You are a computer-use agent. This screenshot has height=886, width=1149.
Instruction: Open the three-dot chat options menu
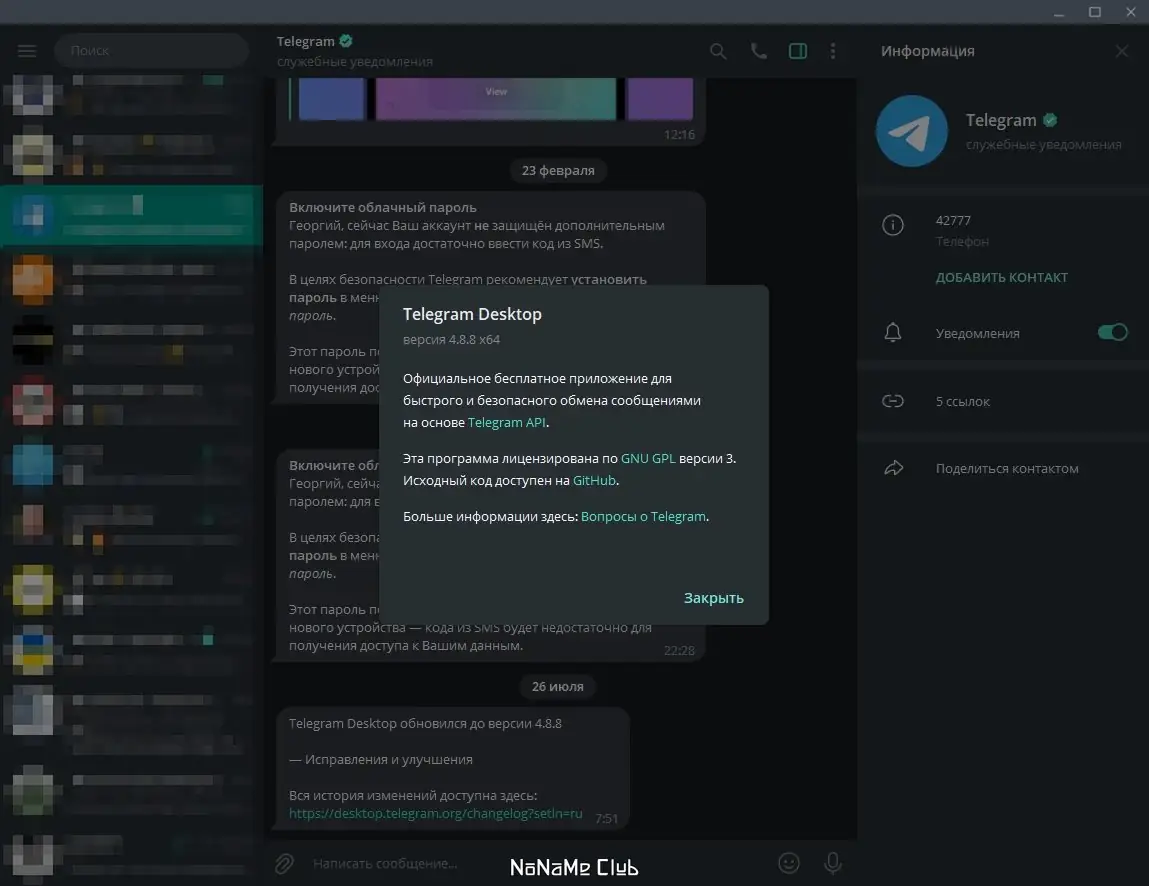(832, 51)
